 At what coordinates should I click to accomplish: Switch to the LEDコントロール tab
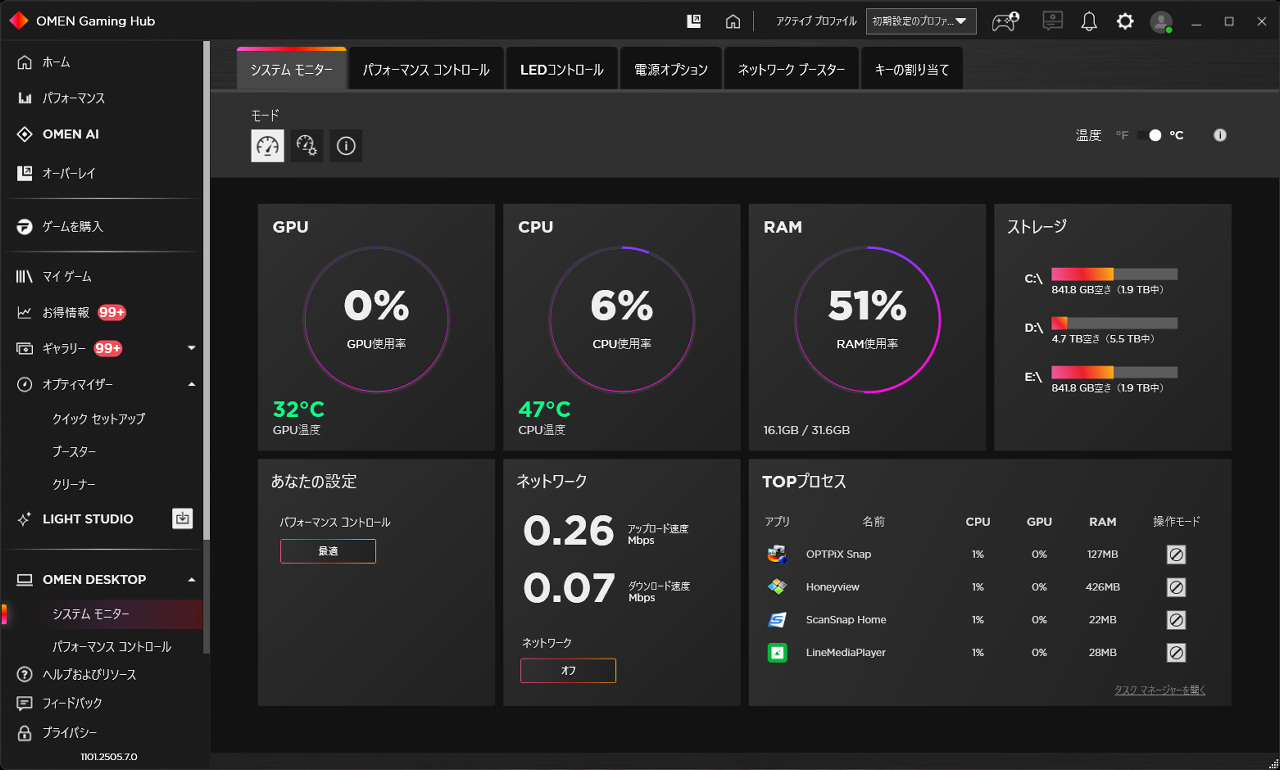click(x=561, y=70)
